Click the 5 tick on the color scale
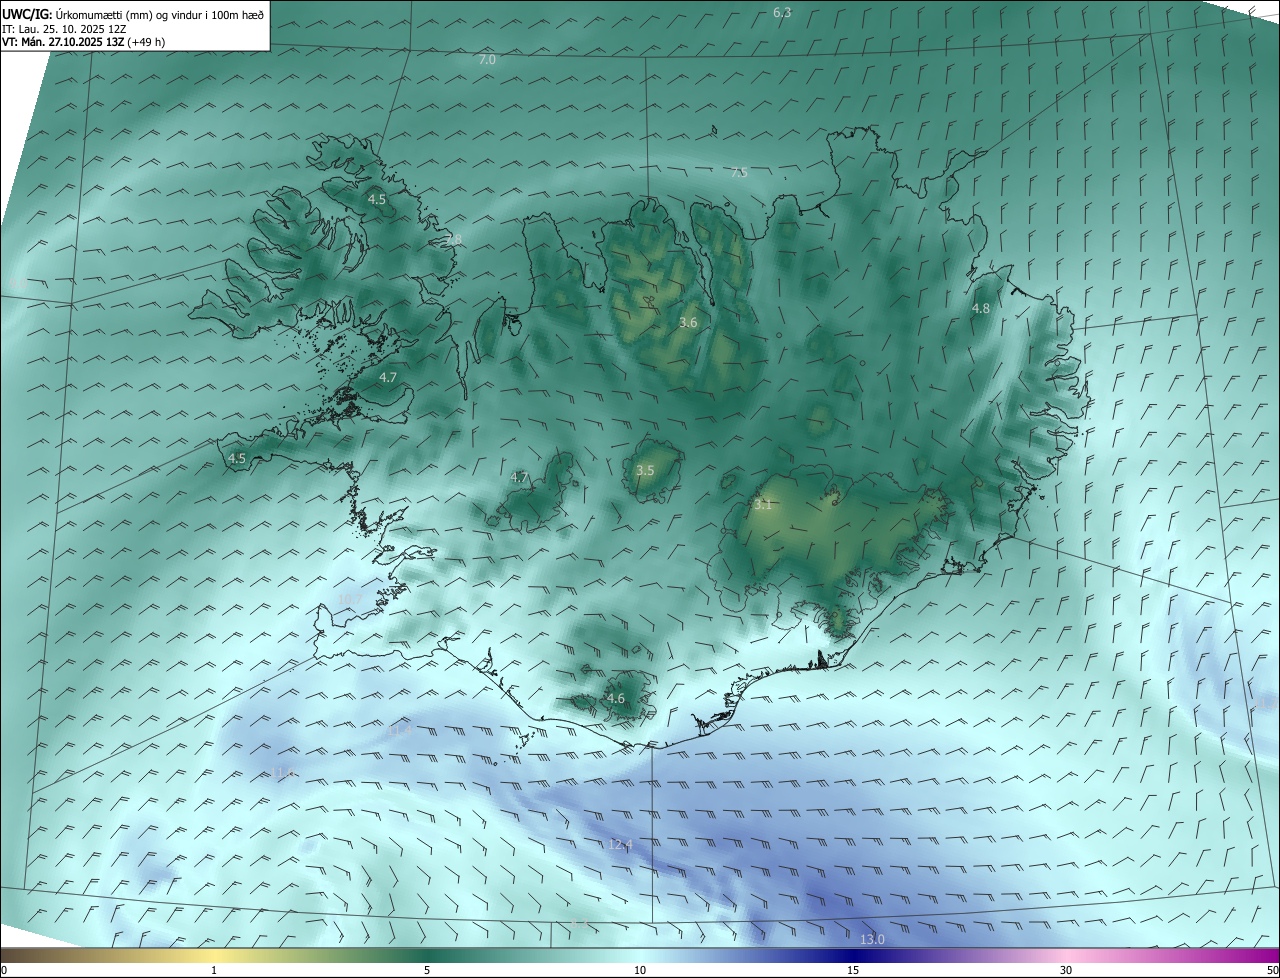1280x978 pixels. click(x=427, y=970)
